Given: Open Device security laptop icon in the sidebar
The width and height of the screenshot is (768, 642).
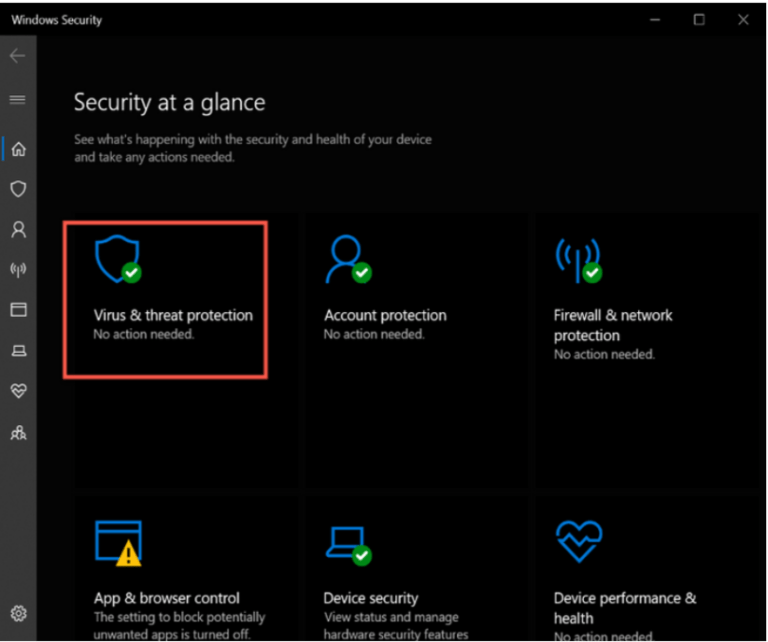Looking at the screenshot, I should click(x=19, y=351).
